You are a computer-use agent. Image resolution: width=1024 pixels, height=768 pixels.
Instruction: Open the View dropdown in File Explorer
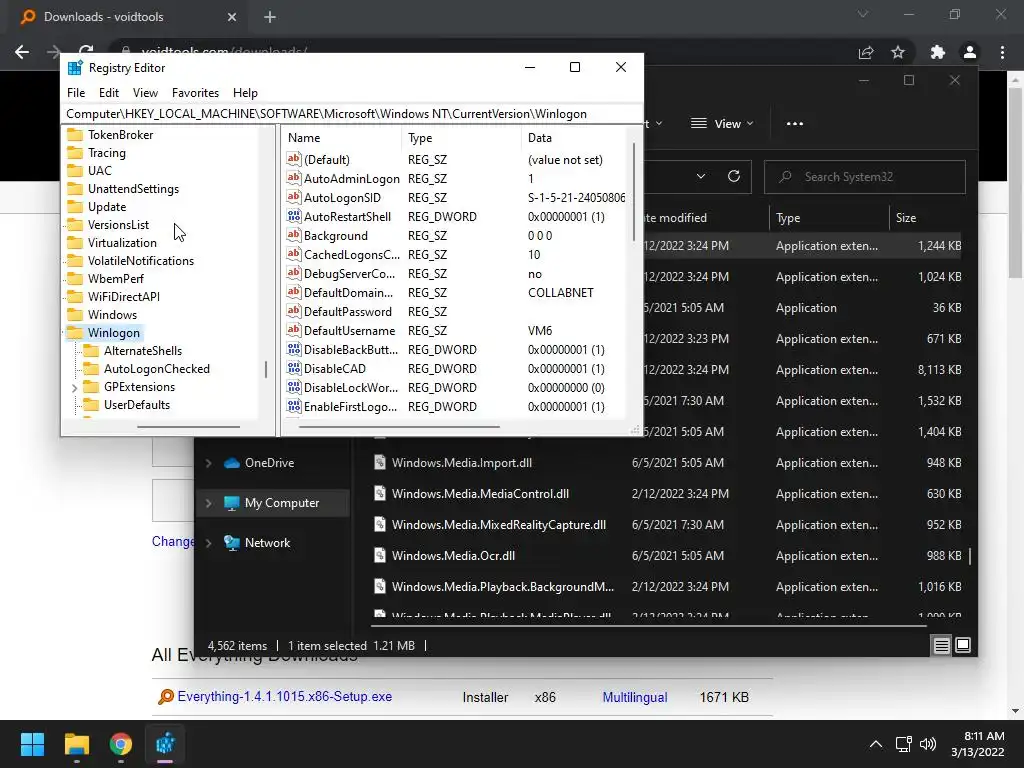pyautogui.click(x=722, y=123)
